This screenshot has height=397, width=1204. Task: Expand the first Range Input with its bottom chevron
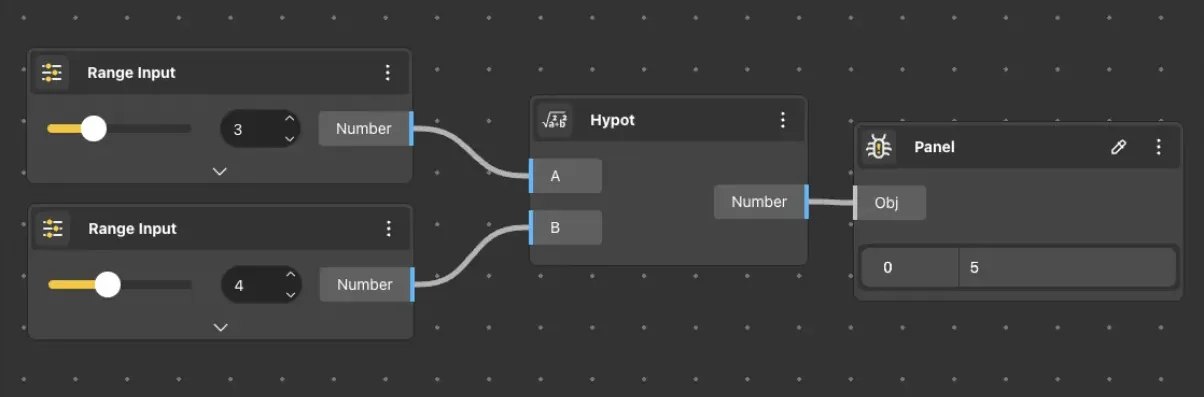(220, 171)
